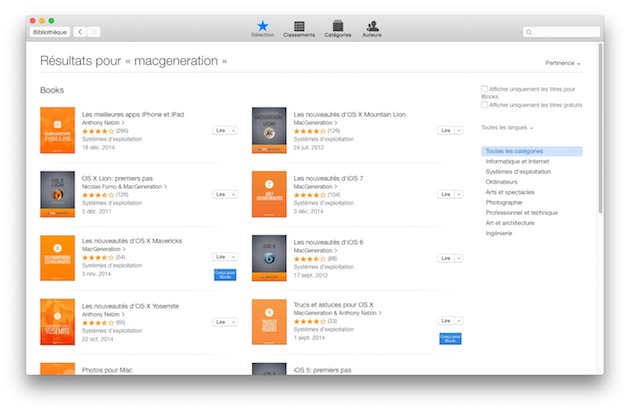This screenshot has height=412, width=631.
Task: Select 'Photographie' category
Action: point(503,202)
